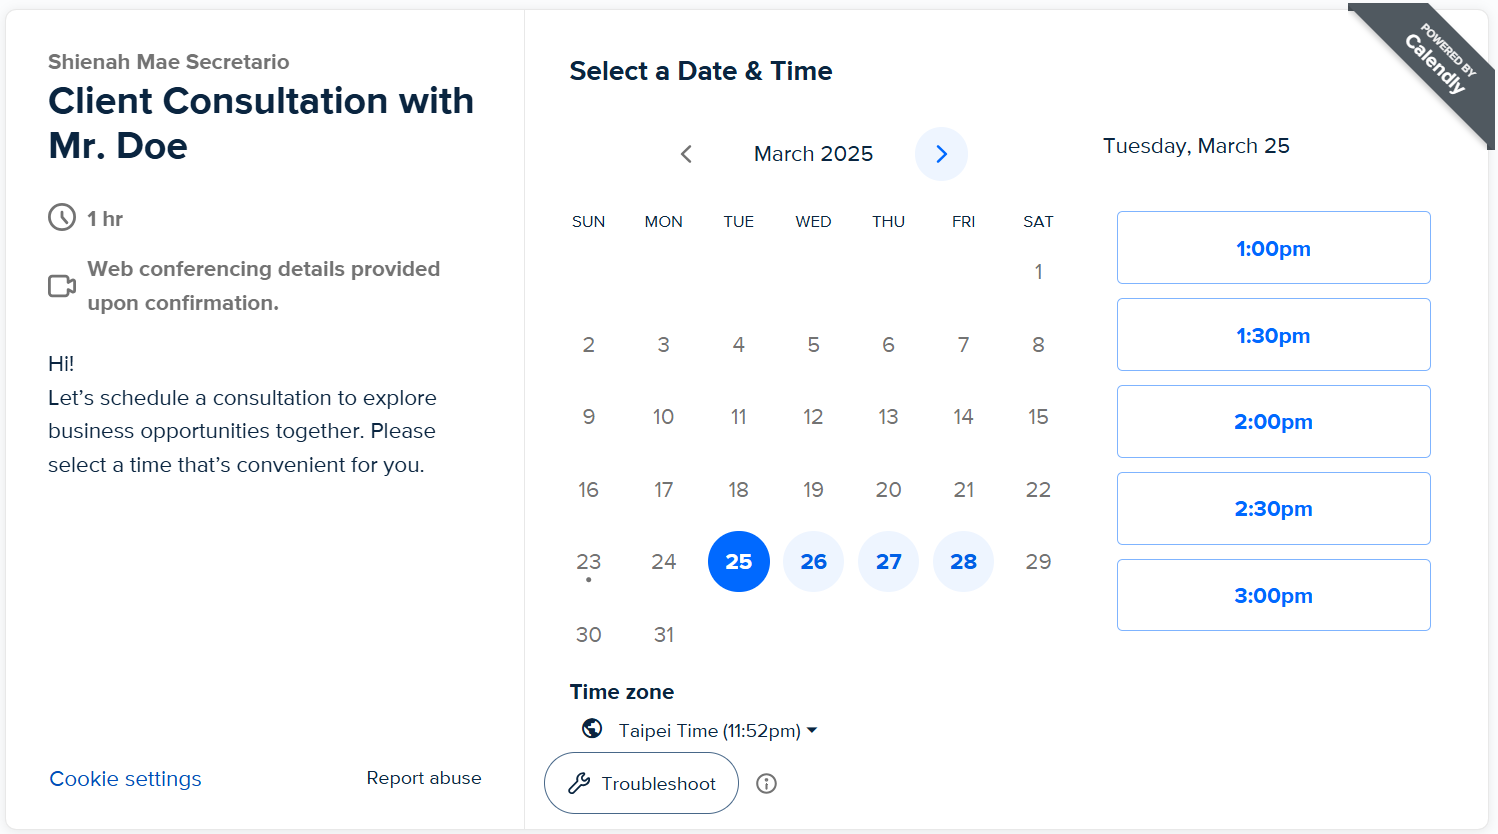Click the Report abuse link
This screenshot has width=1498, height=834.
424,778
